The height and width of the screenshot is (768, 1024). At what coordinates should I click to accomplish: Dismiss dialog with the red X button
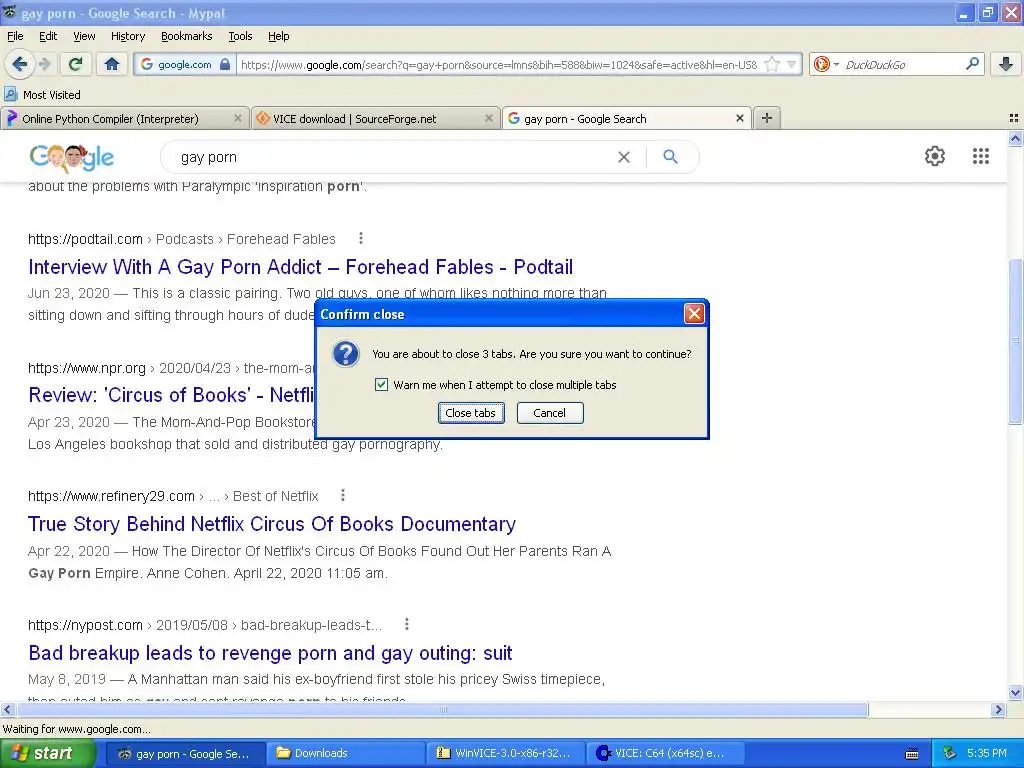click(694, 314)
